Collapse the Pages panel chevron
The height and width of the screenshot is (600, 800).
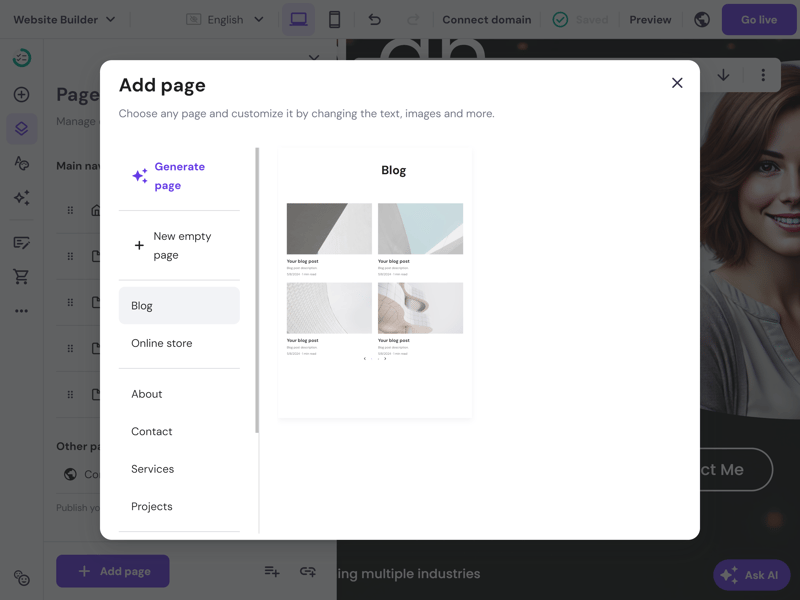(x=314, y=57)
